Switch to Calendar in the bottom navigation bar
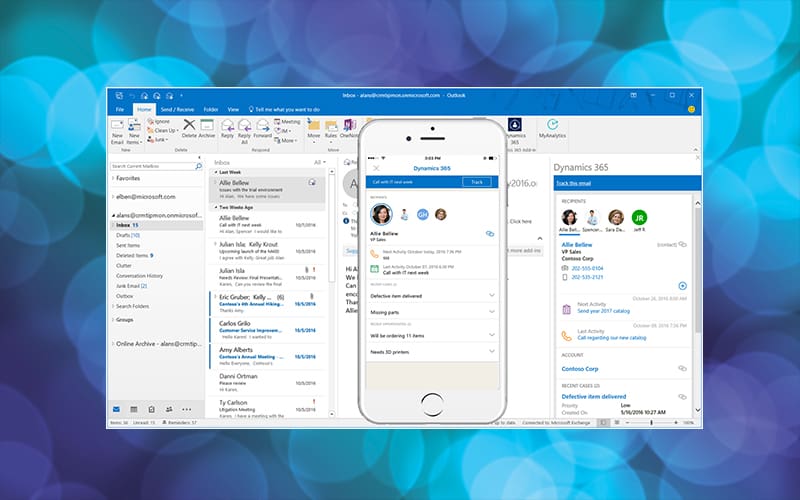This screenshot has width=800, height=500. (134, 409)
